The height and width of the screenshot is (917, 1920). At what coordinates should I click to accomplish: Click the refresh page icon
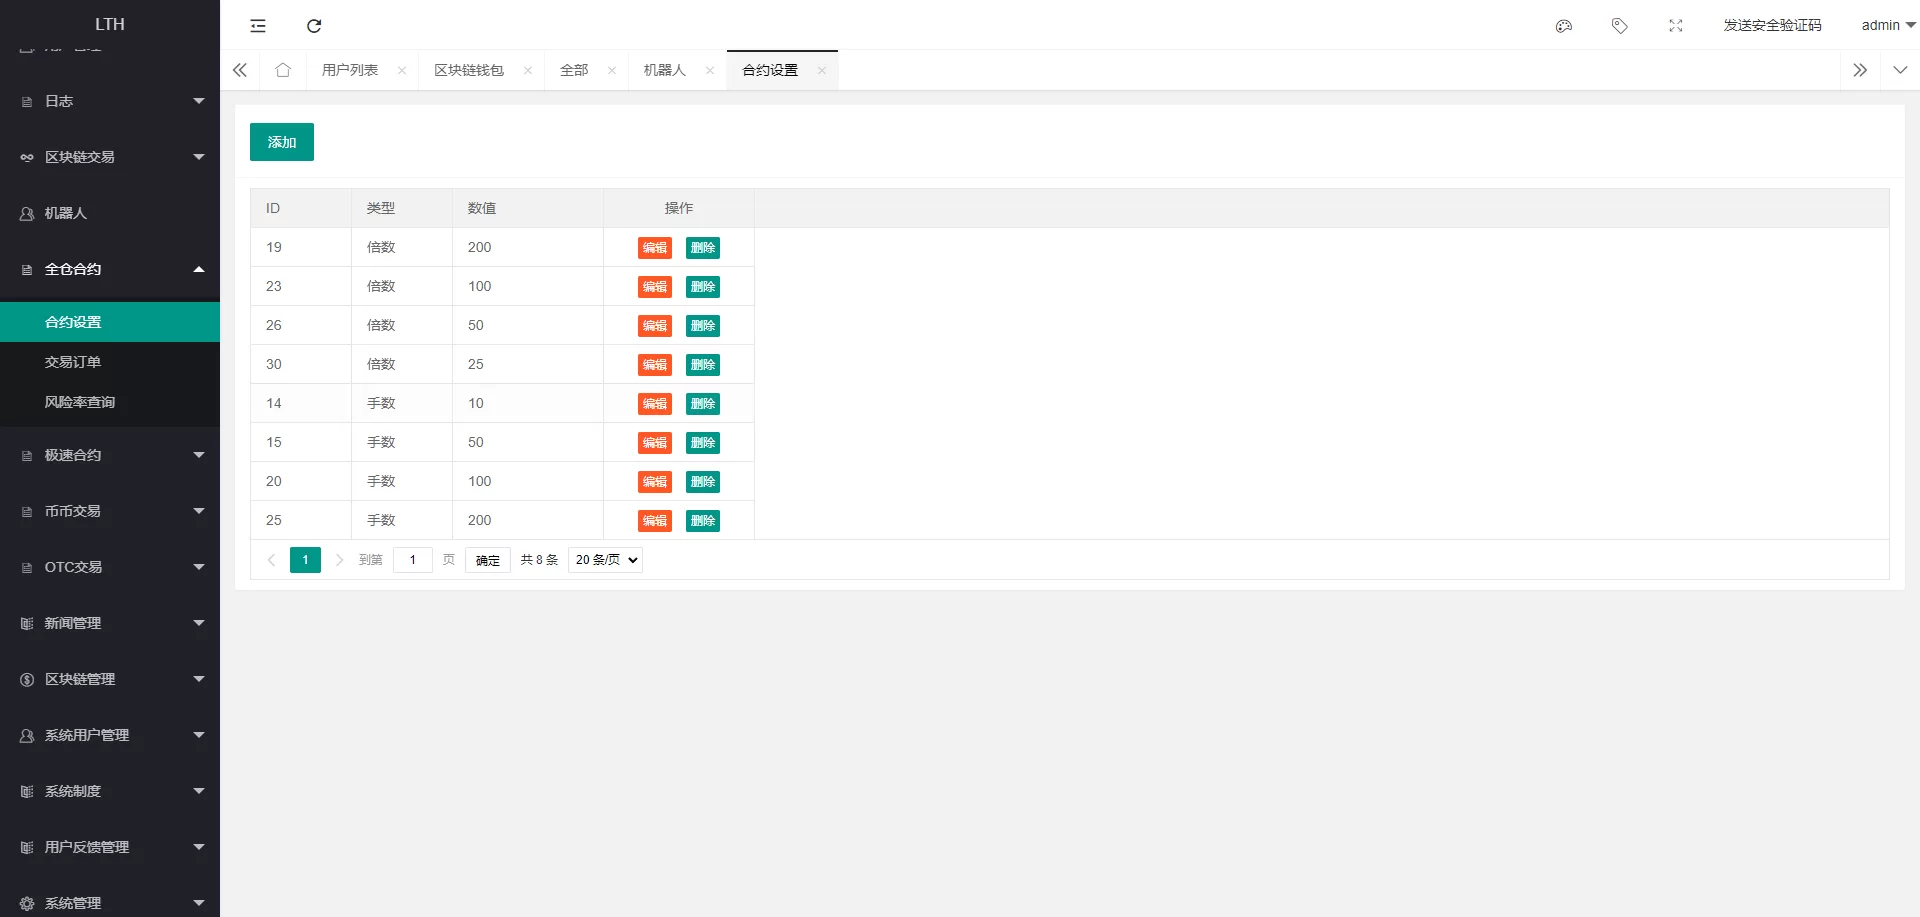(314, 26)
